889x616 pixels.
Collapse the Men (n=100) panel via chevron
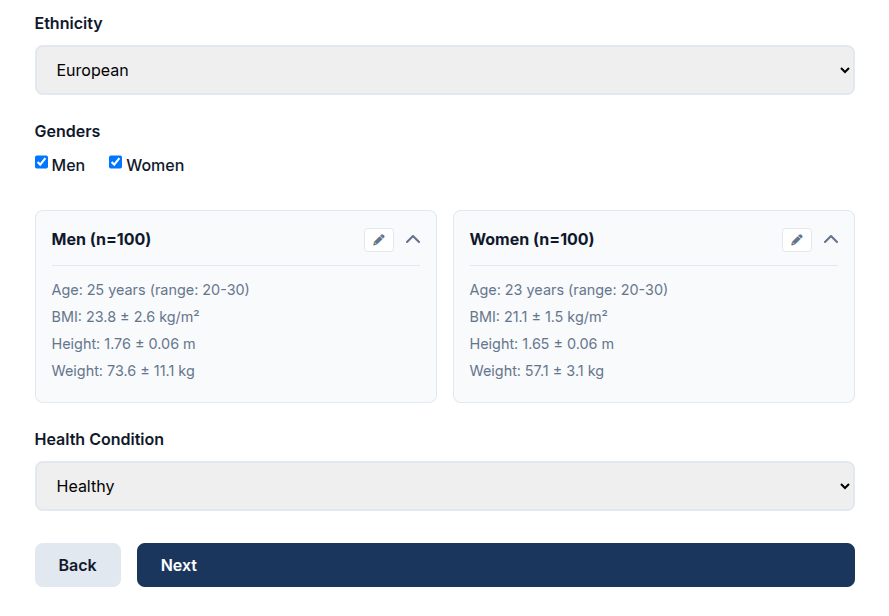pos(413,240)
